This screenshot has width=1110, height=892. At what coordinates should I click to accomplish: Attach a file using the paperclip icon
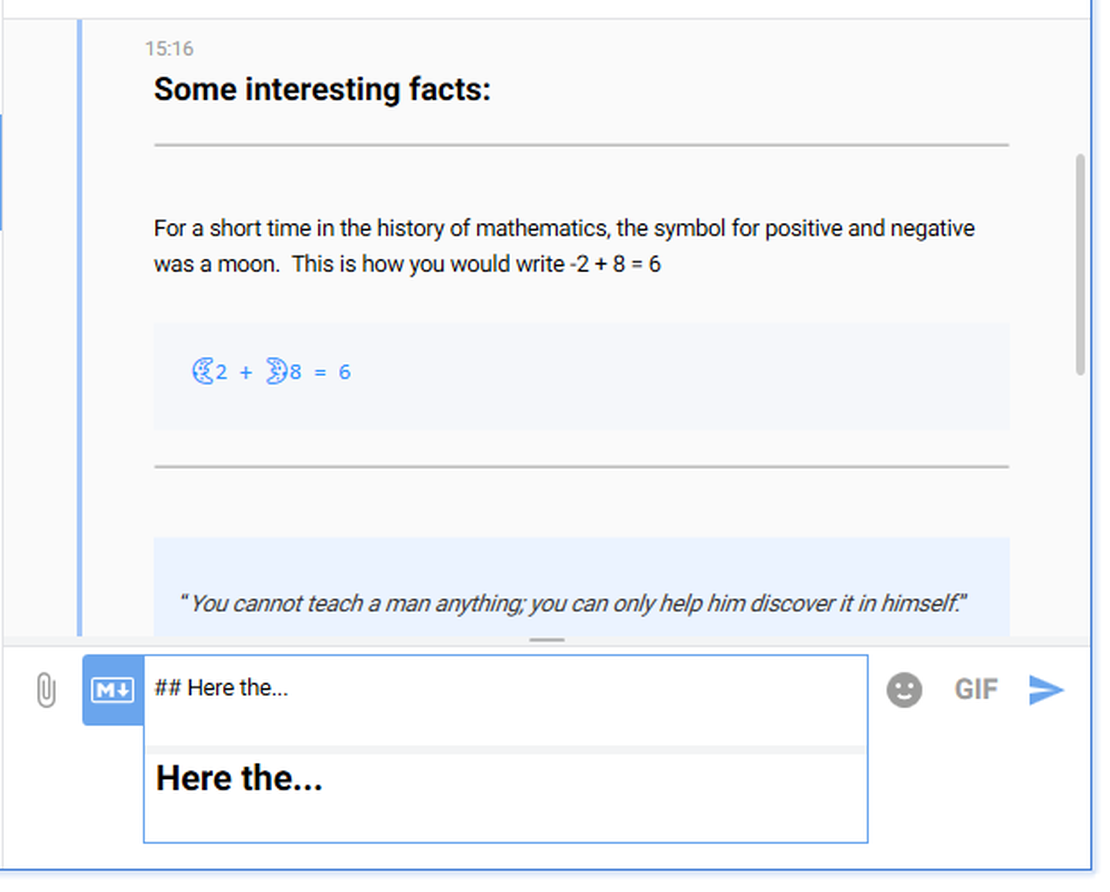pos(45,690)
